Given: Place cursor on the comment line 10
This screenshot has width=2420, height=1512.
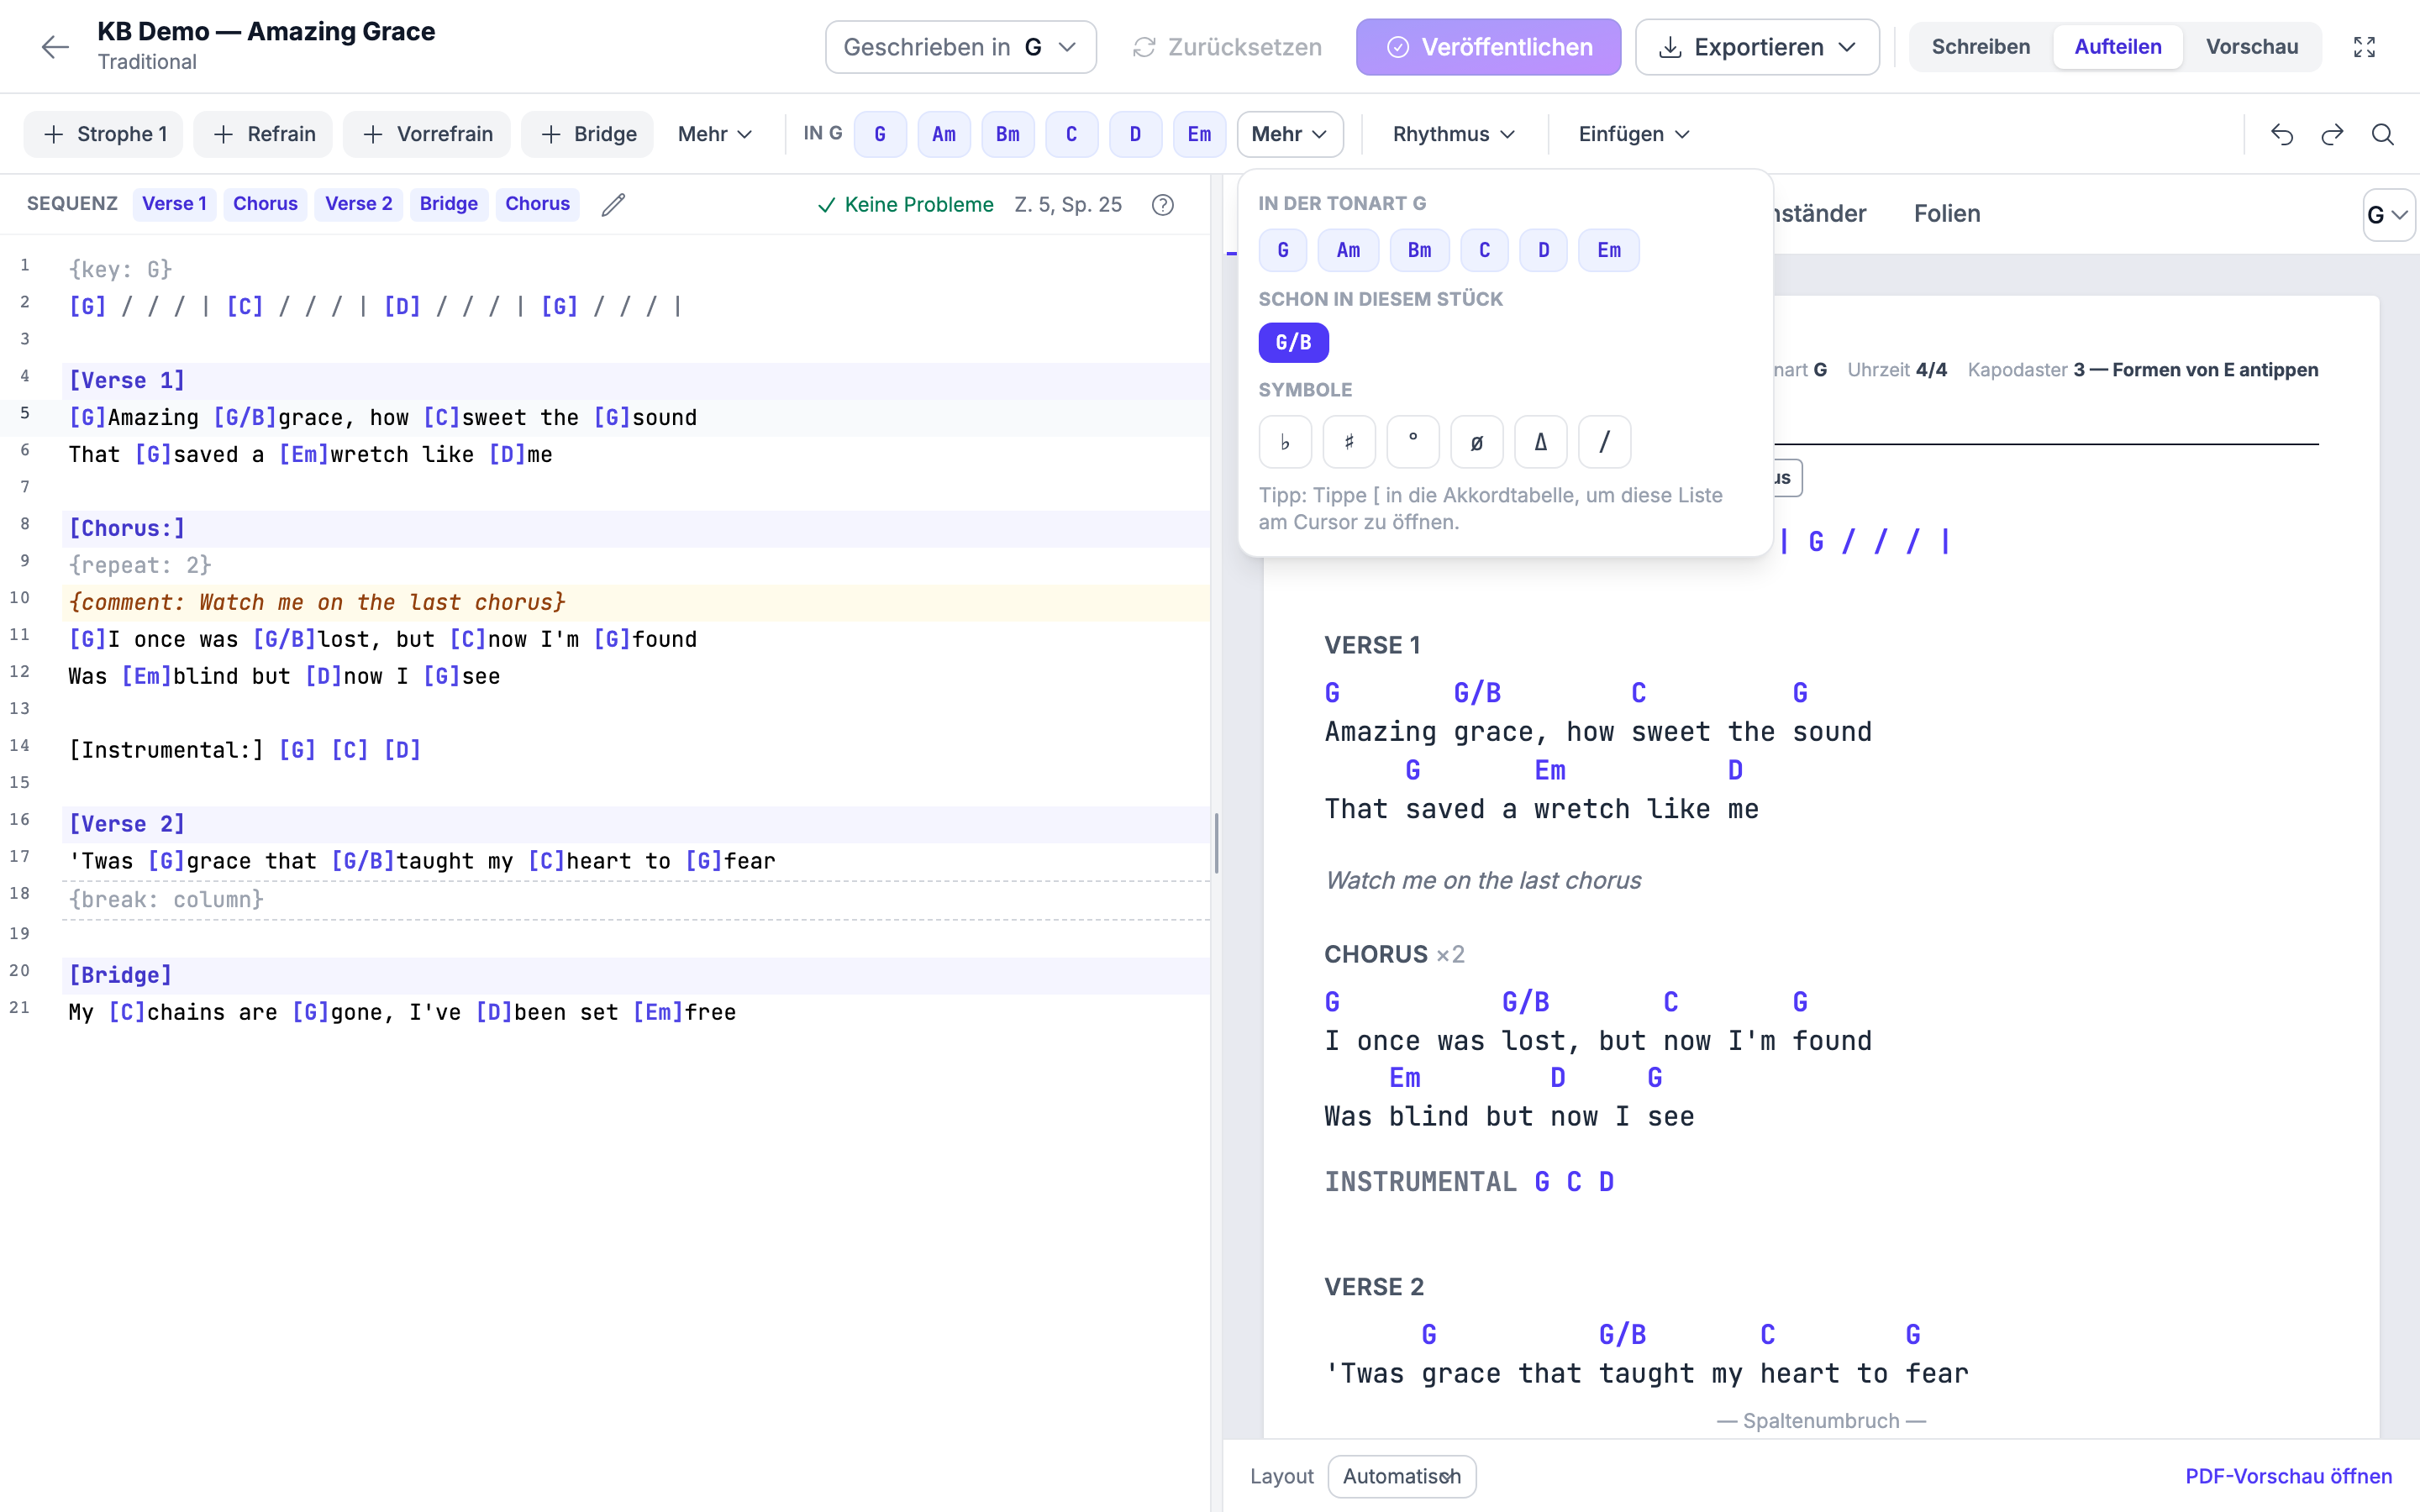Looking at the screenshot, I should coord(636,602).
